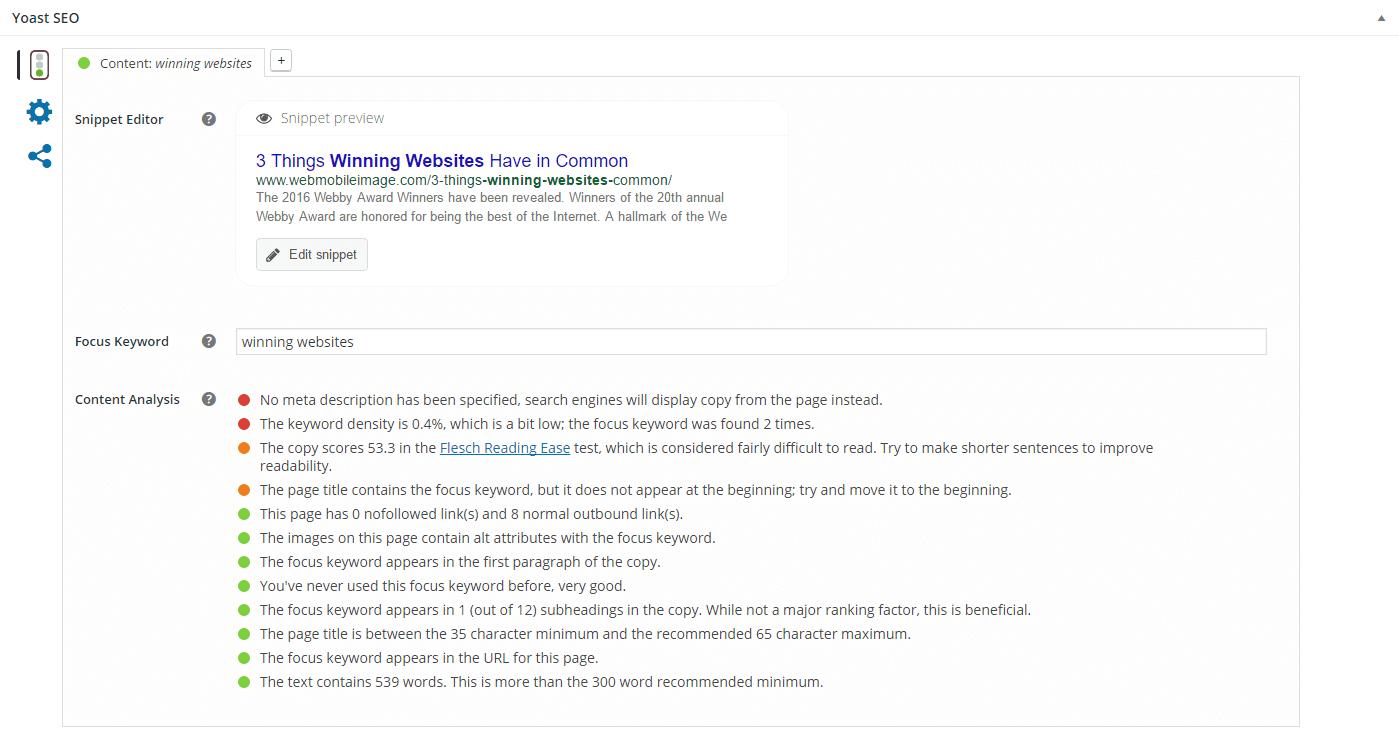Open the Flesch Reading Ease link

tap(505, 448)
